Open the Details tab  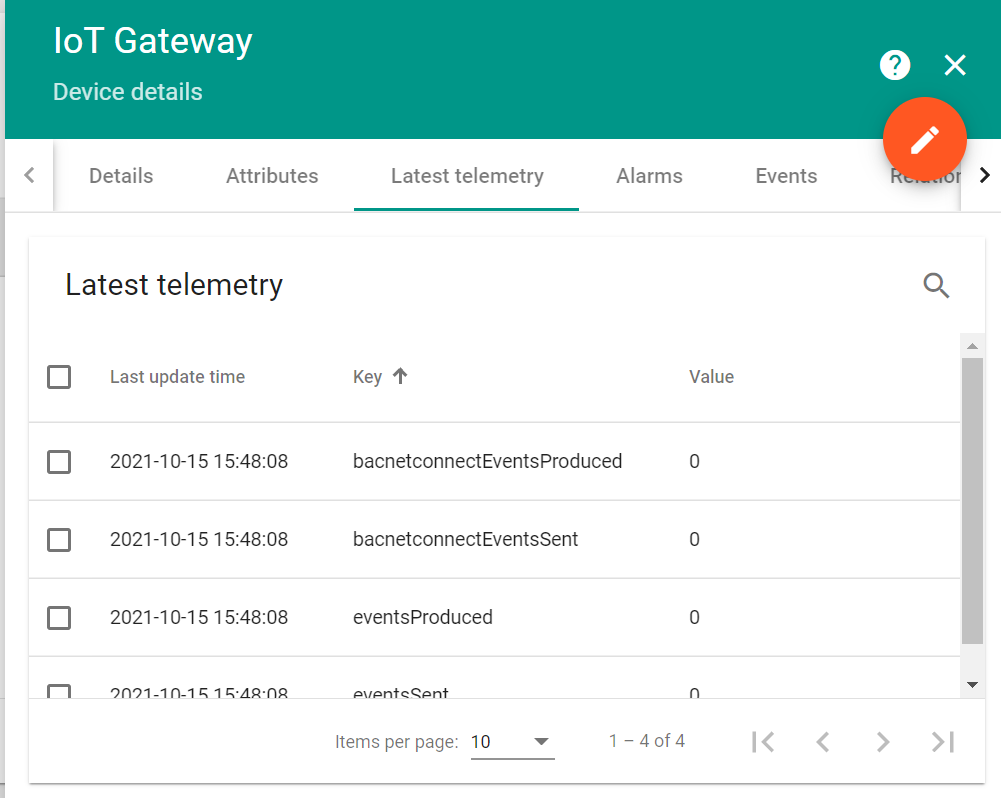120,175
